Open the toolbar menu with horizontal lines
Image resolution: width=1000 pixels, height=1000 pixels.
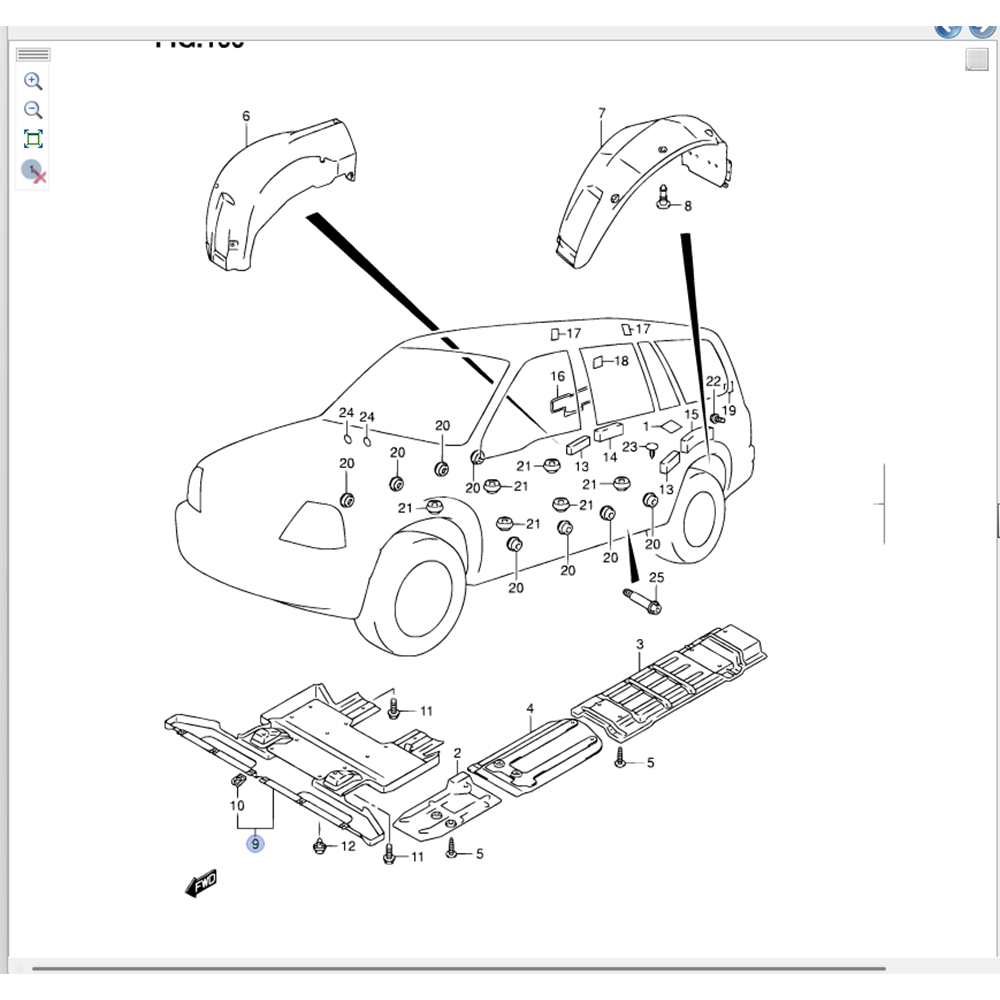[33, 51]
